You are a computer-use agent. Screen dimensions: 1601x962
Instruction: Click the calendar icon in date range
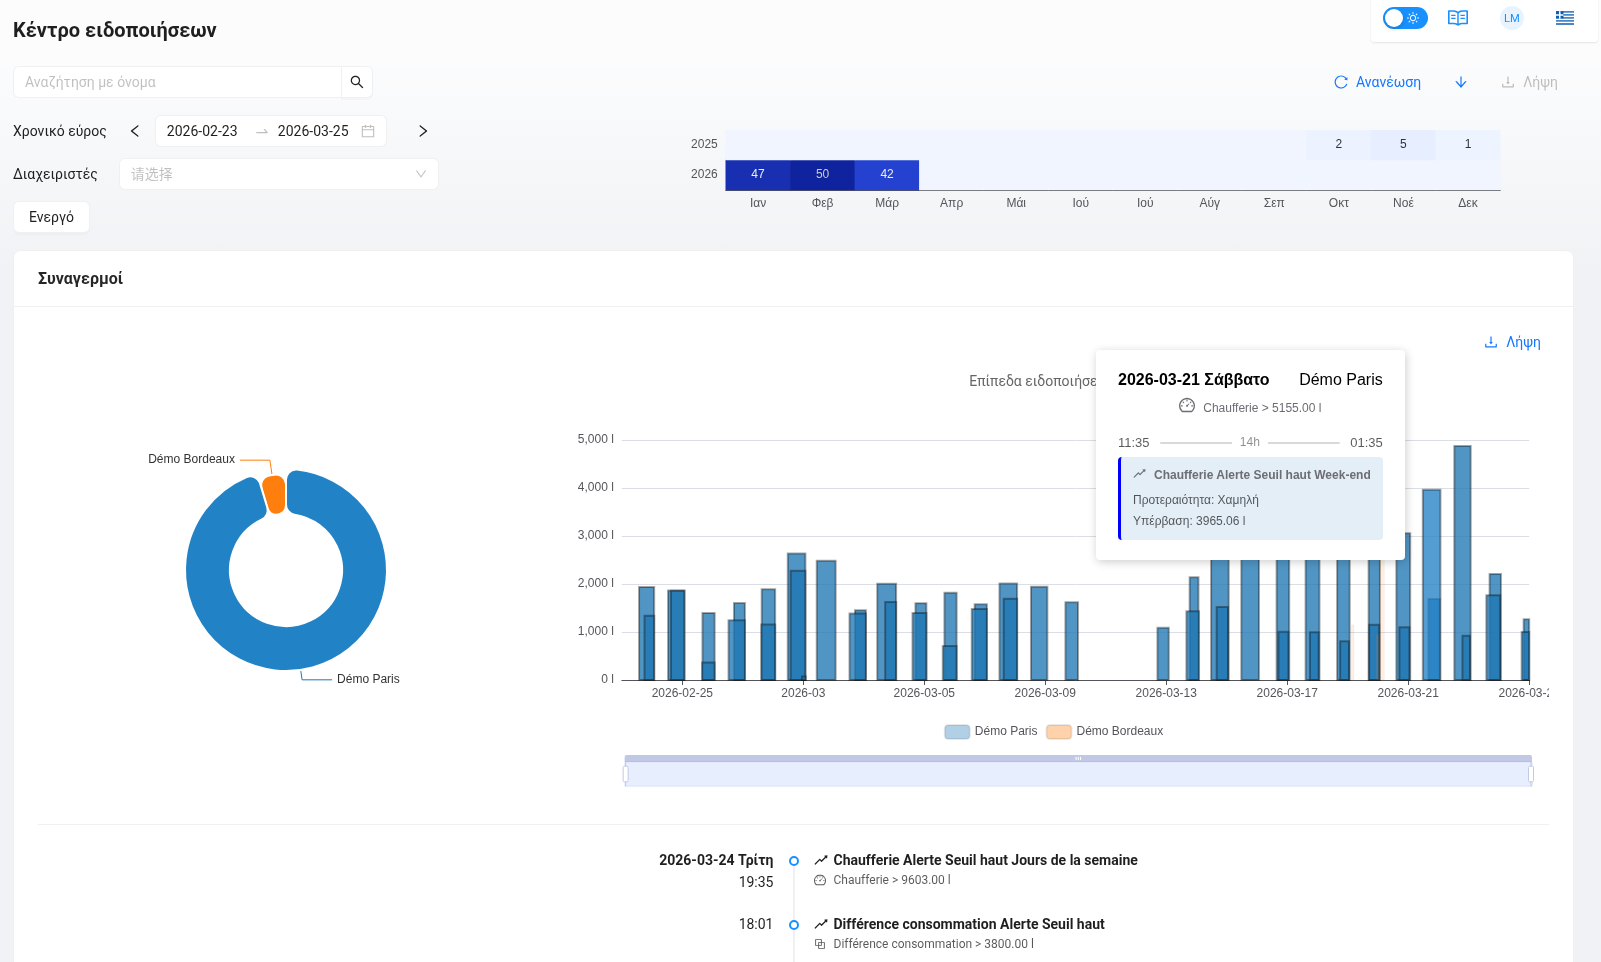tap(368, 131)
